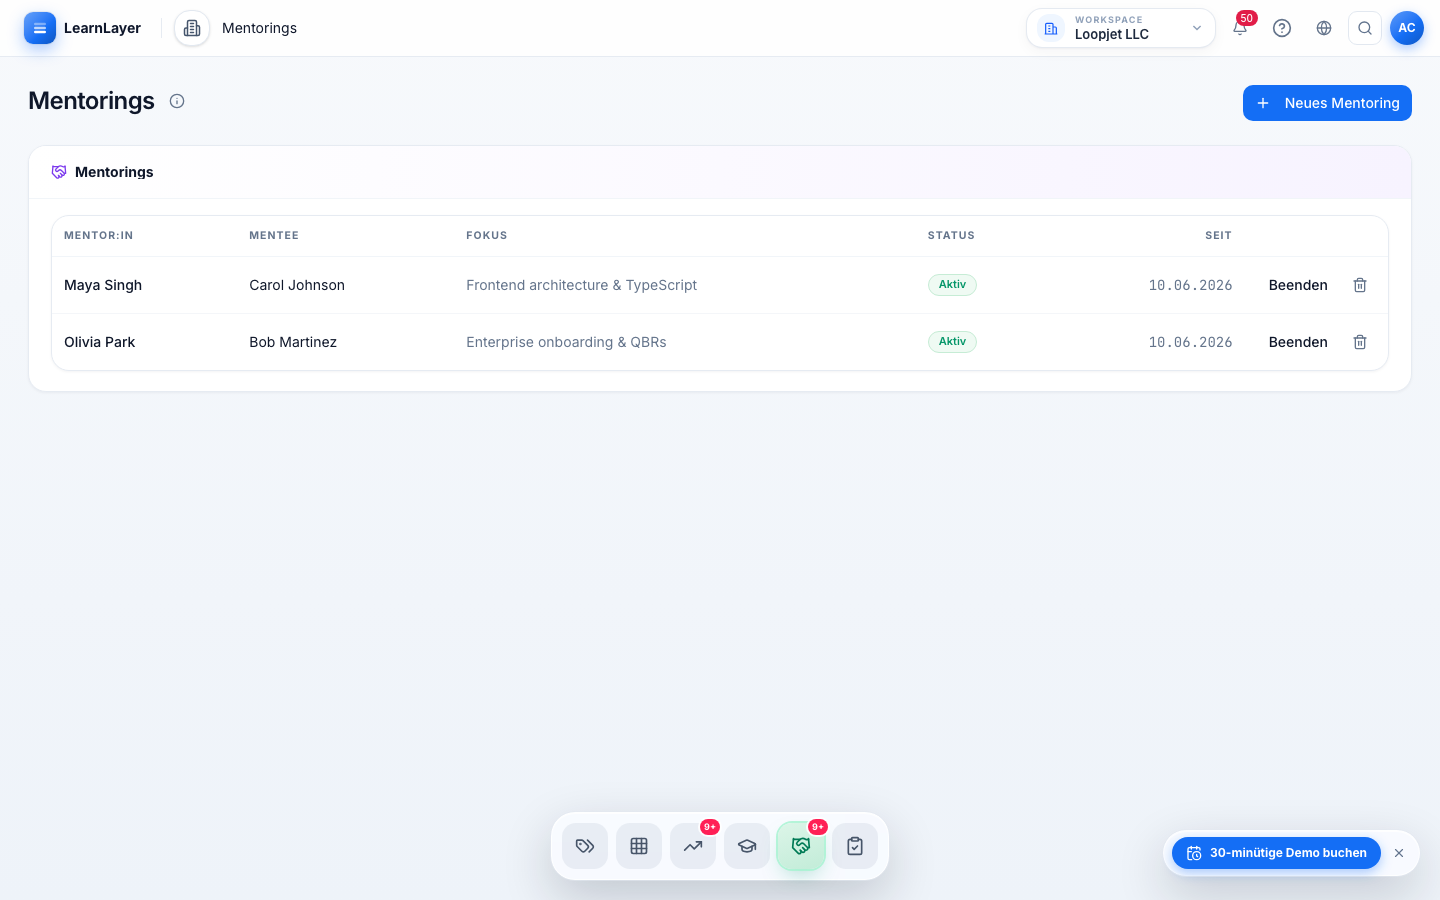Click the Mentorings breadcrumb label

point(259,28)
